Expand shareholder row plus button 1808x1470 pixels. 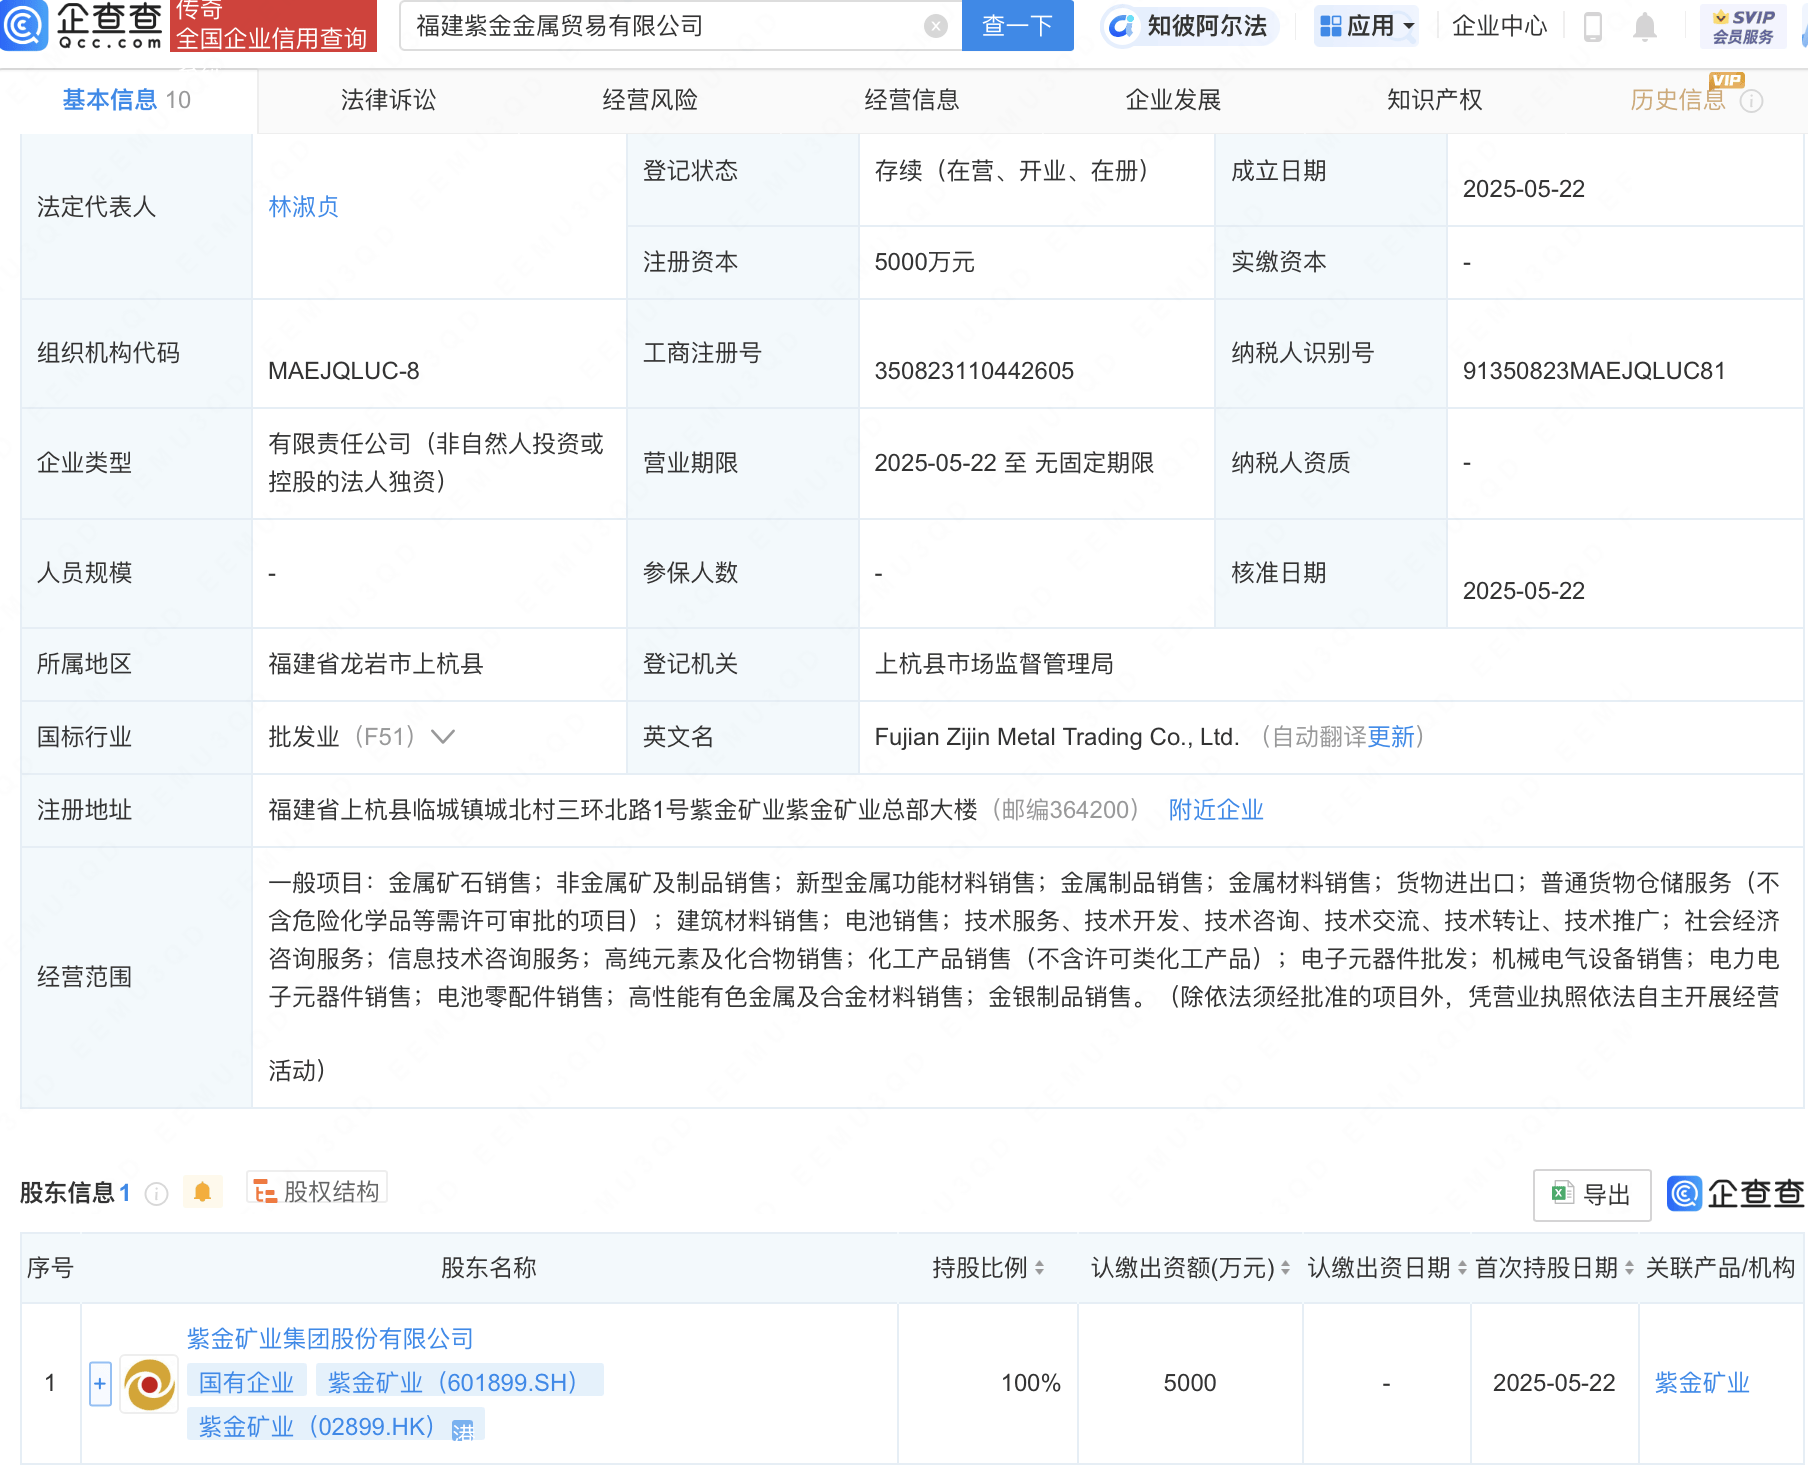(x=100, y=1384)
